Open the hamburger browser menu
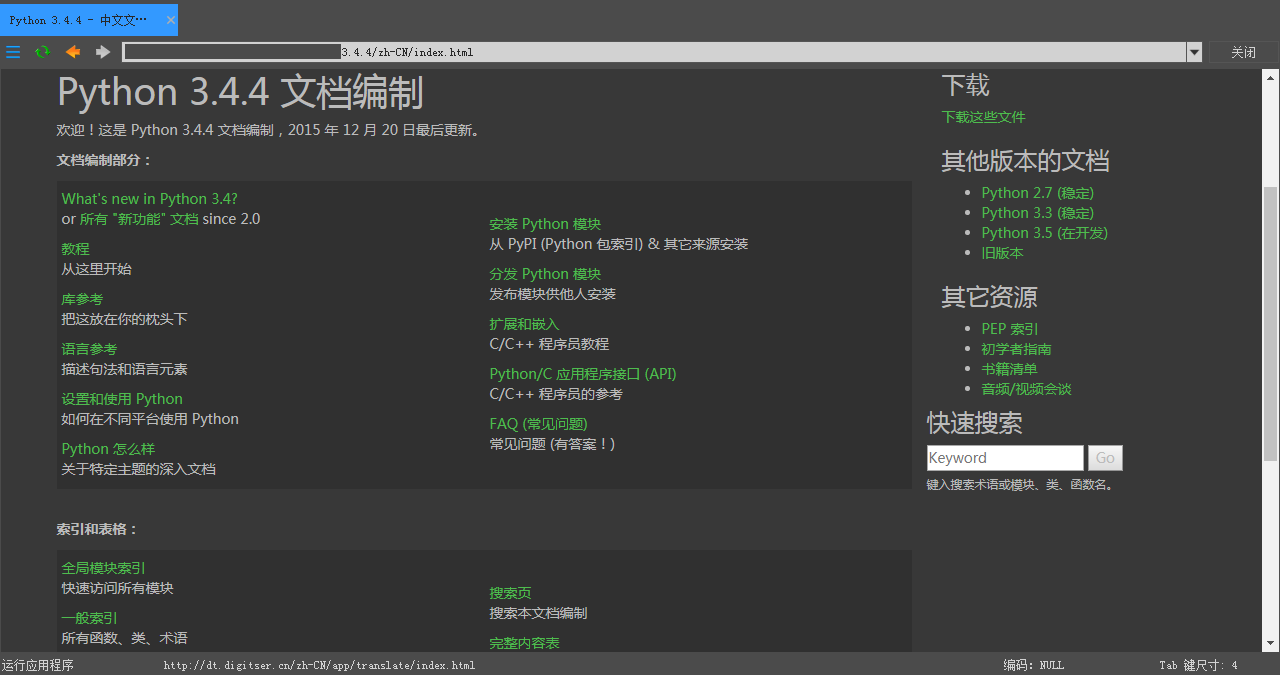Image resolution: width=1280 pixels, height=675 pixels. pos(13,52)
